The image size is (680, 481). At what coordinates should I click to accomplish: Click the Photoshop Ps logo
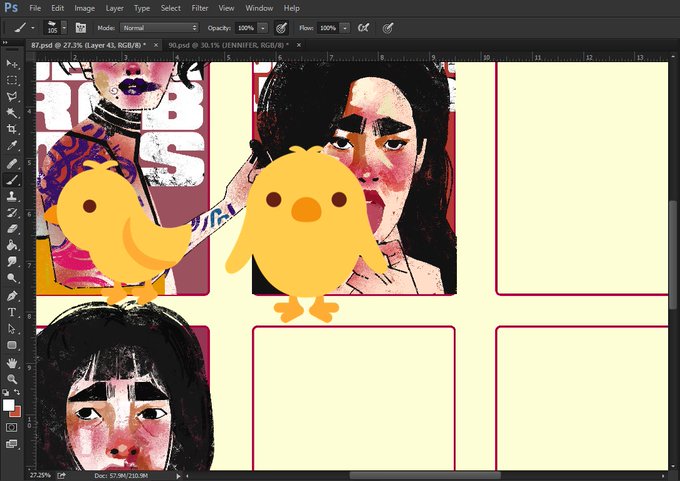pos(11,8)
